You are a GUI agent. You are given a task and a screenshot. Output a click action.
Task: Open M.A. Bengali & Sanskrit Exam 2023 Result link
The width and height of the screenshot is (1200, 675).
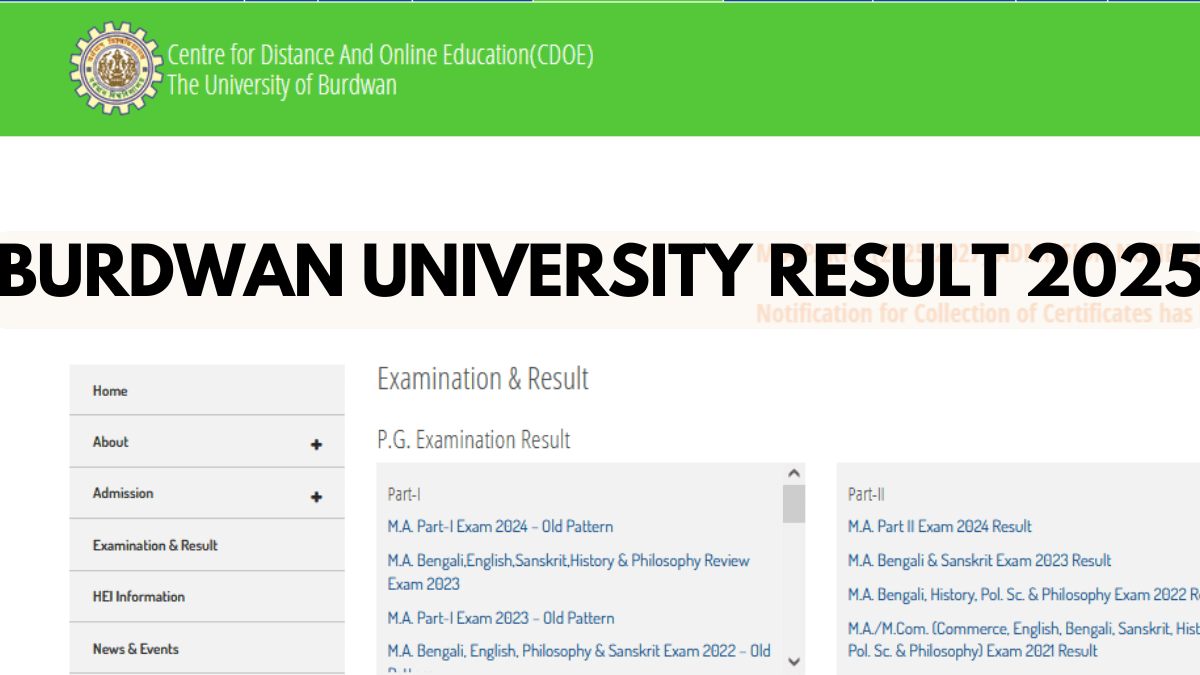click(980, 561)
